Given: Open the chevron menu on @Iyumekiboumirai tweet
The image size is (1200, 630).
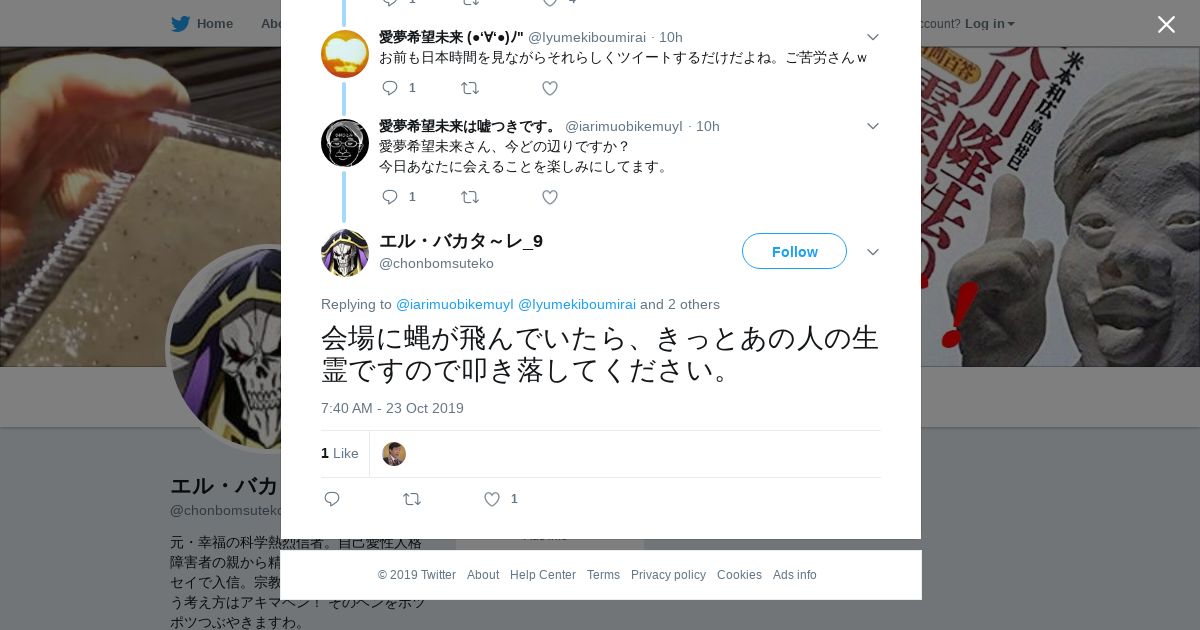Looking at the screenshot, I should 873,37.
